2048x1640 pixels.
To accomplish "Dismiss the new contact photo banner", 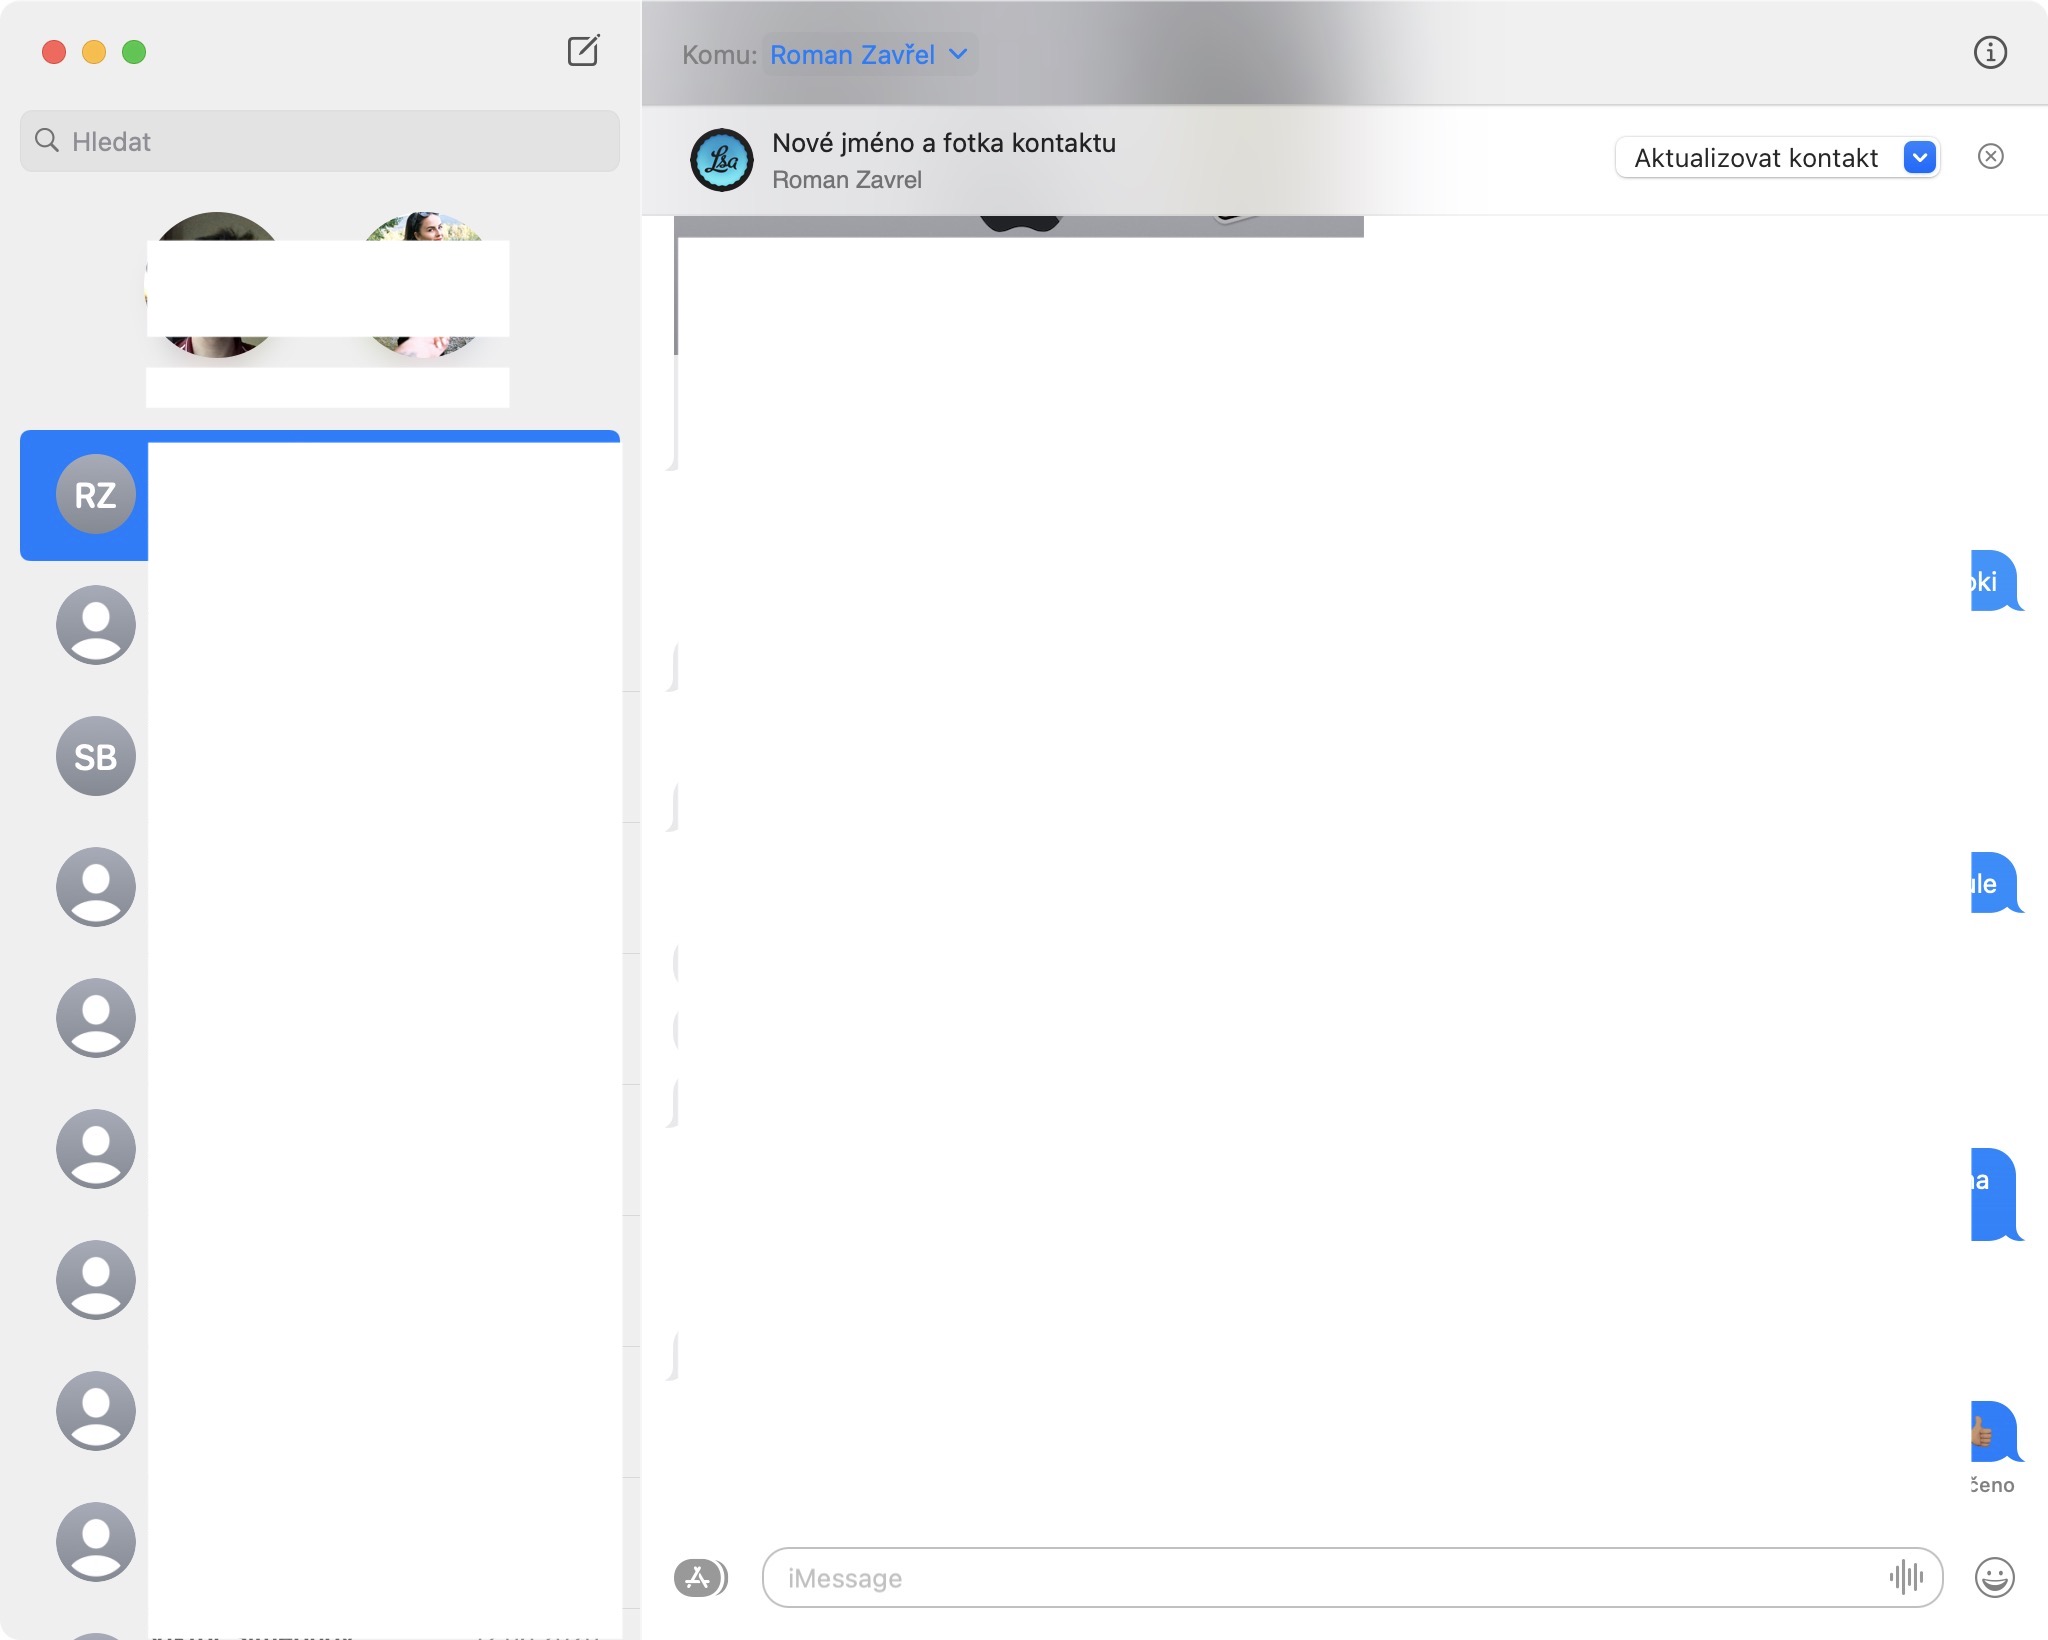I will [x=1990, y=156].
